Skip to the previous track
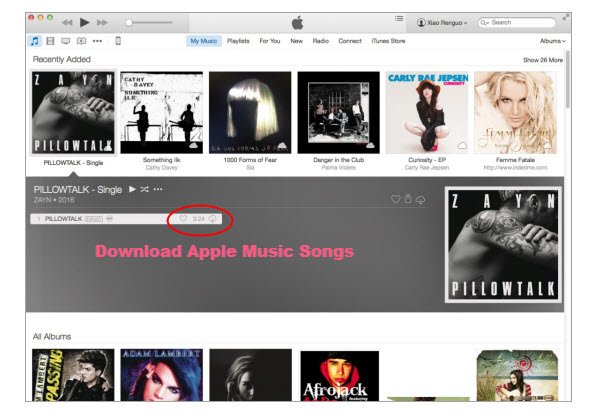The width and height of the screenshot is (600, 415). [x=67, y=23]
